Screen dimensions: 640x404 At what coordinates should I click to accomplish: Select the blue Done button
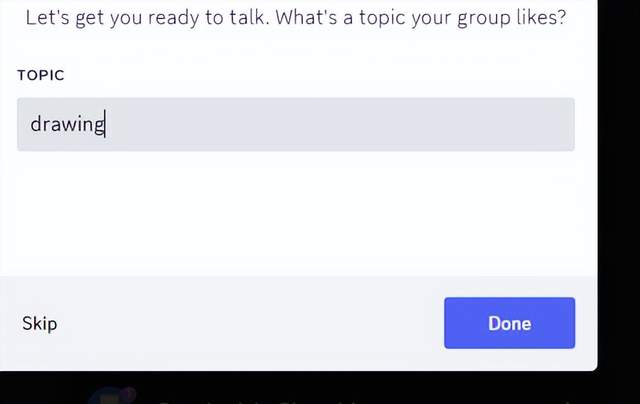509,323
